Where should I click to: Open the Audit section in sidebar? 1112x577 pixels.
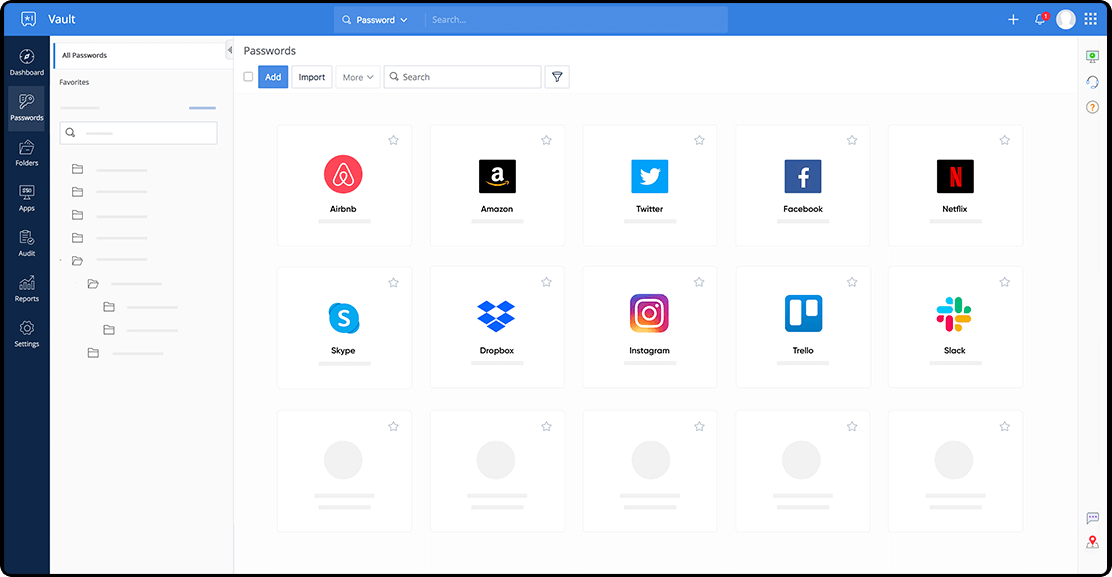click(x=27, y=243)
